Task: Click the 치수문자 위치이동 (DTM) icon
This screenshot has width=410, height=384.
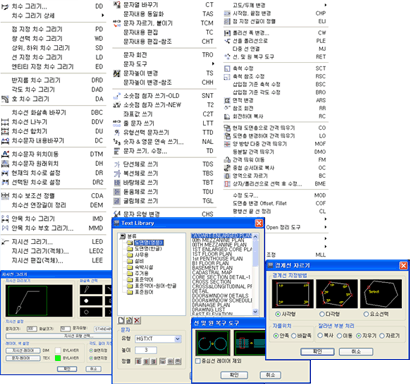Action: tap(5, 154)
